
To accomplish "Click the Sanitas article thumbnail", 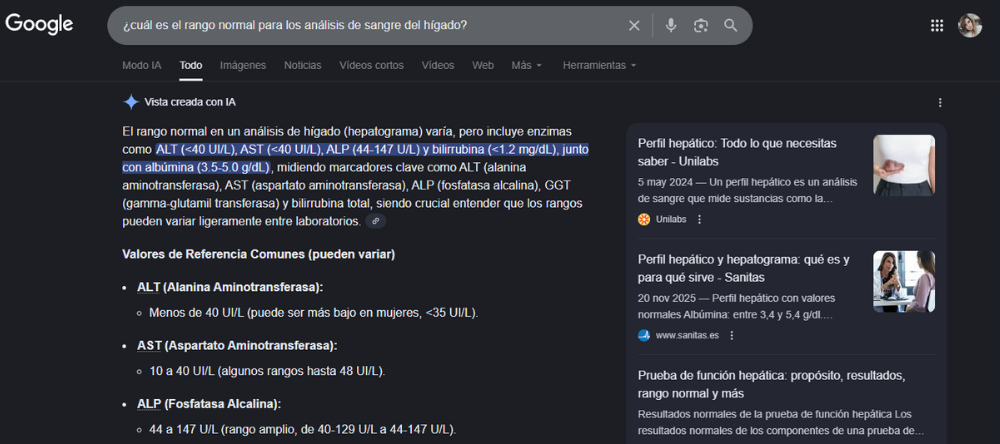I will pyautogui.click(x=904, y=281).
